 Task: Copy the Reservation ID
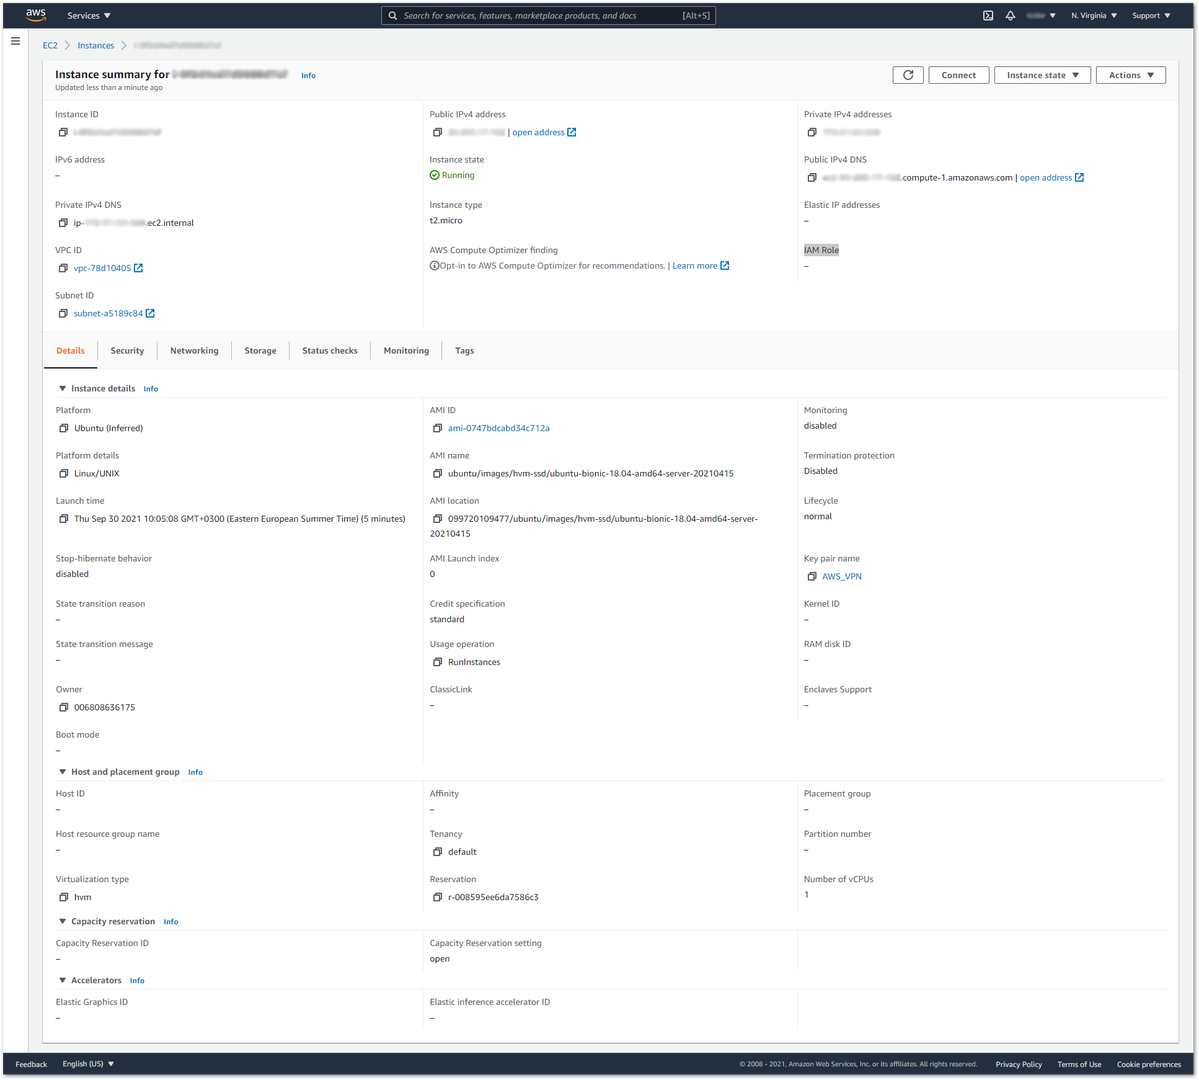tap(437, 897)
